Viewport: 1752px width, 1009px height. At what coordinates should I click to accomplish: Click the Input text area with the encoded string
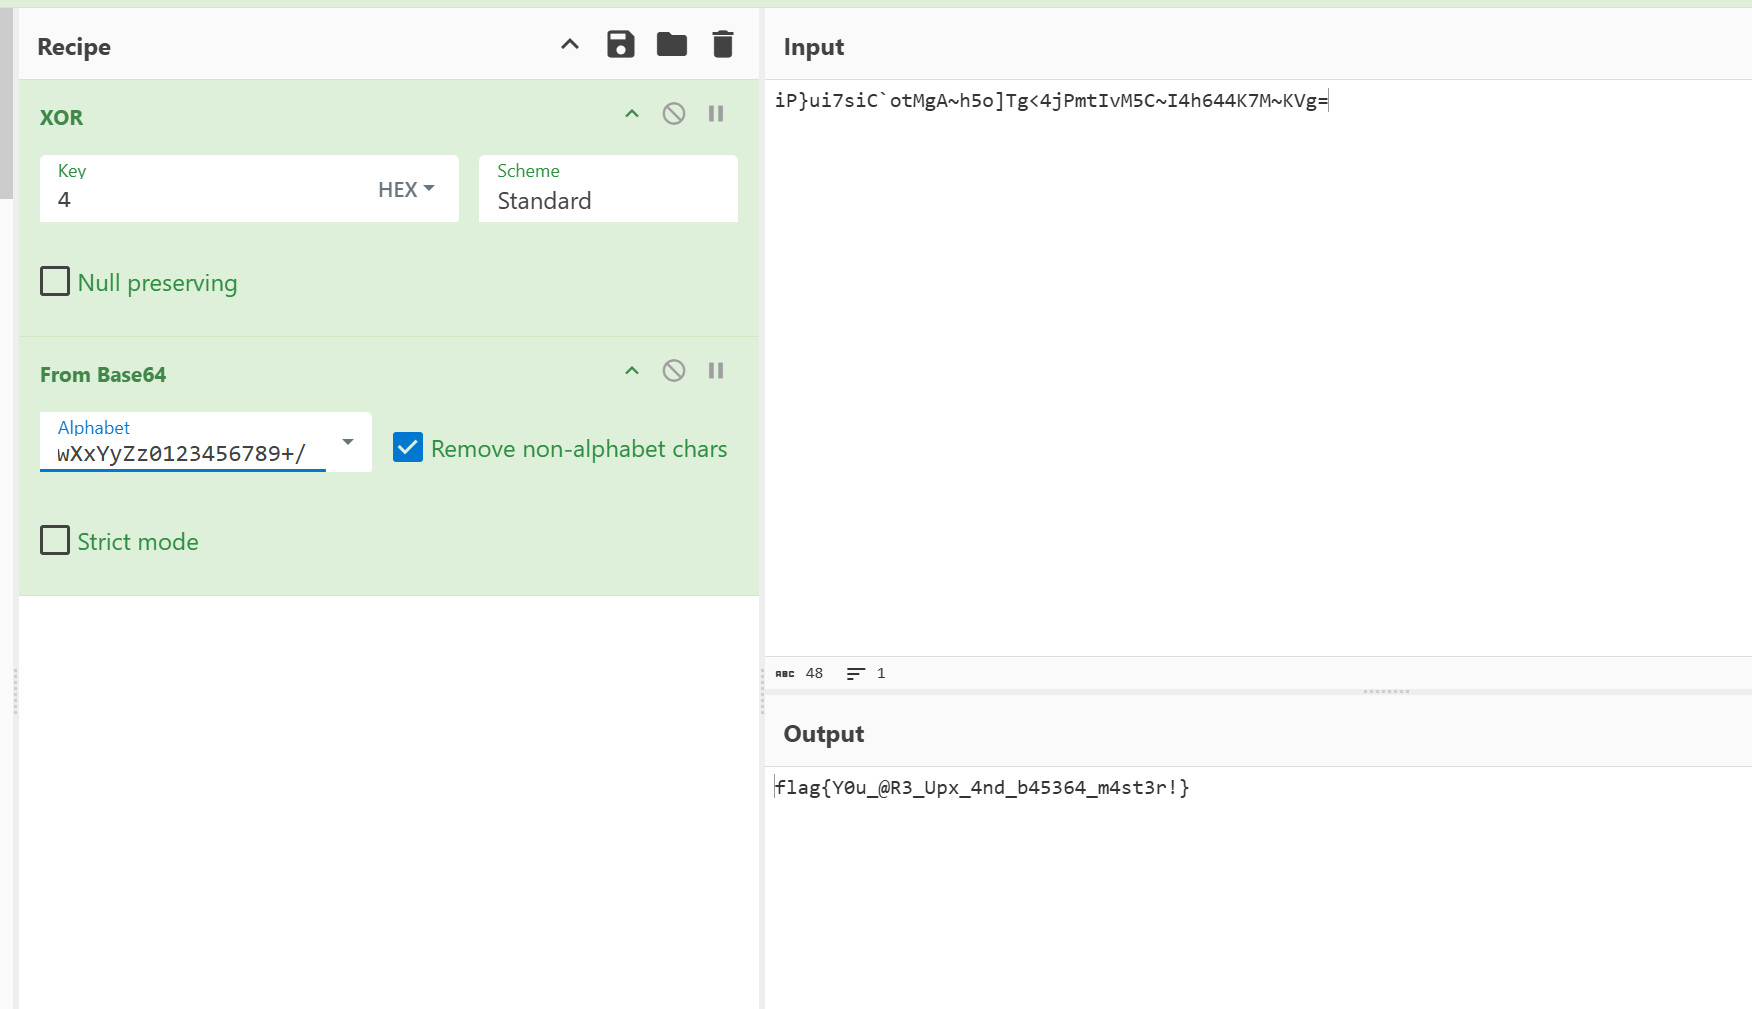(1258, 368)
